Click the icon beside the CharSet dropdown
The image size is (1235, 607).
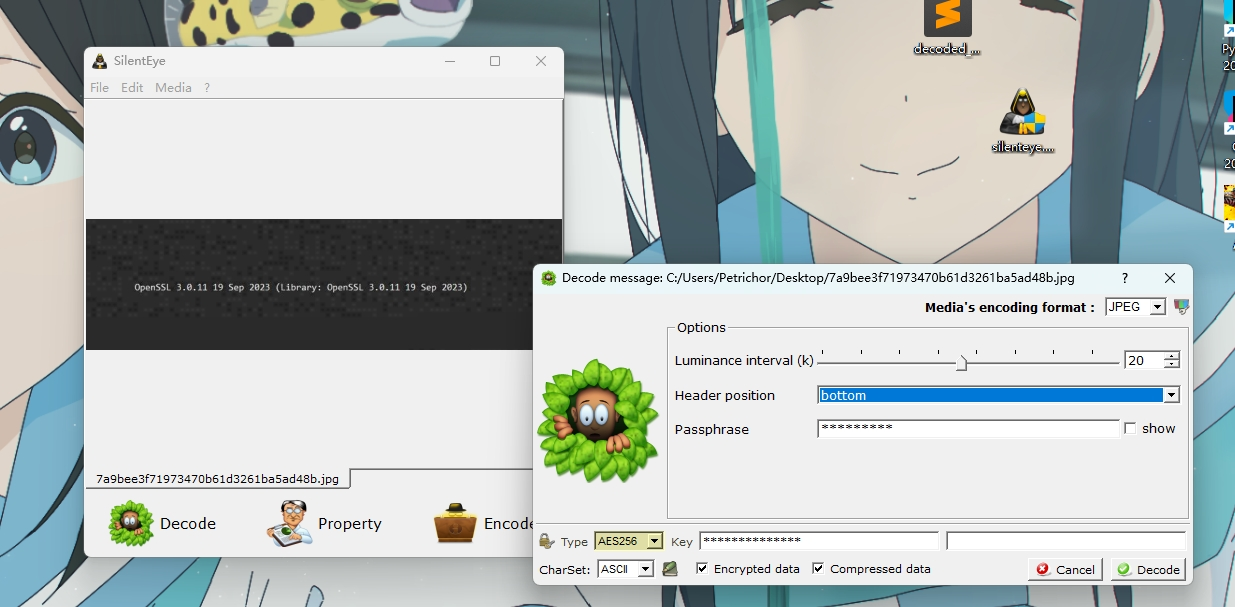(670, 569)
